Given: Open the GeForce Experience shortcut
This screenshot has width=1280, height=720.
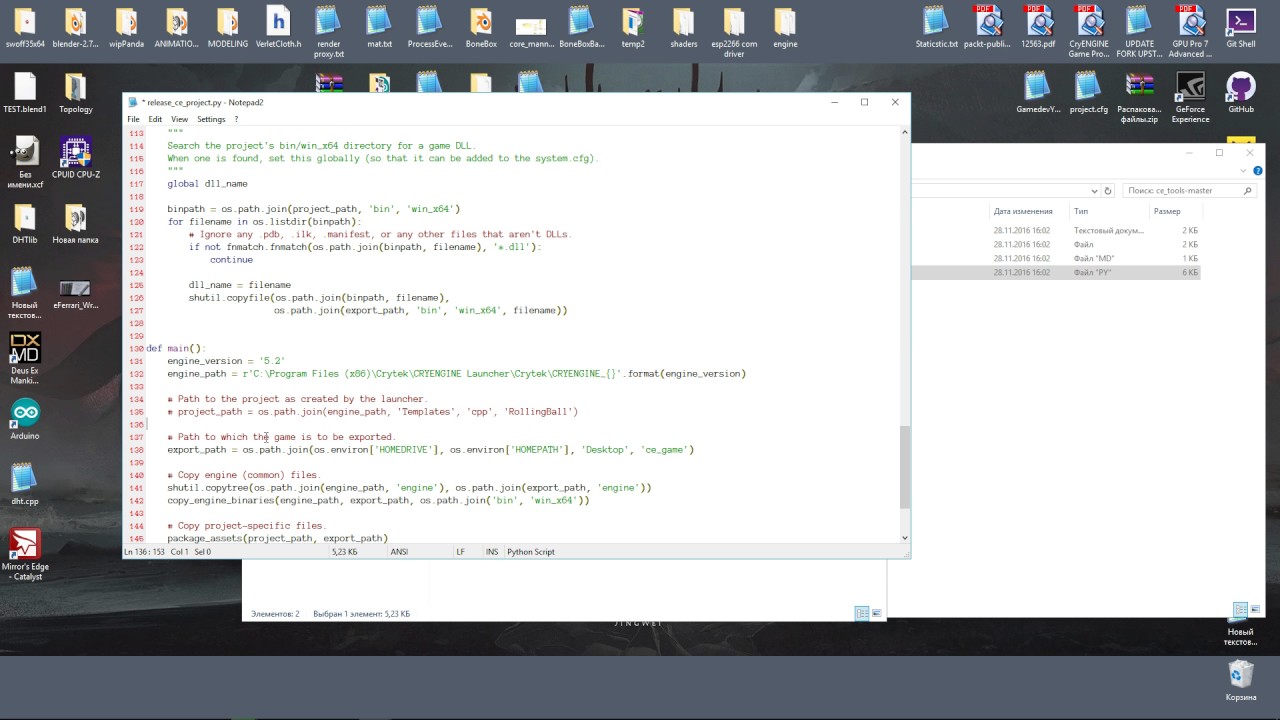Looking at the screenshot, I should (1190, 97).
